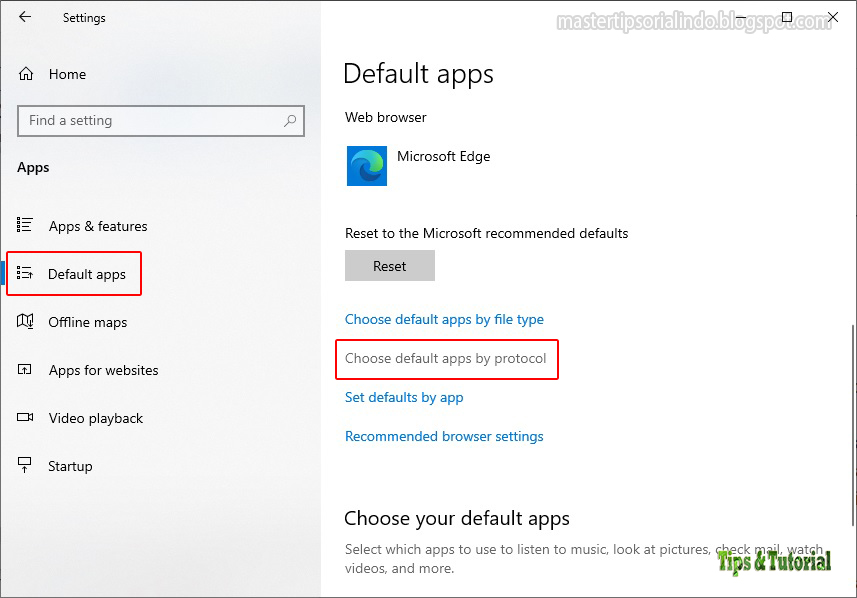Click the Home icon in the sidebar

click(25, 74)
